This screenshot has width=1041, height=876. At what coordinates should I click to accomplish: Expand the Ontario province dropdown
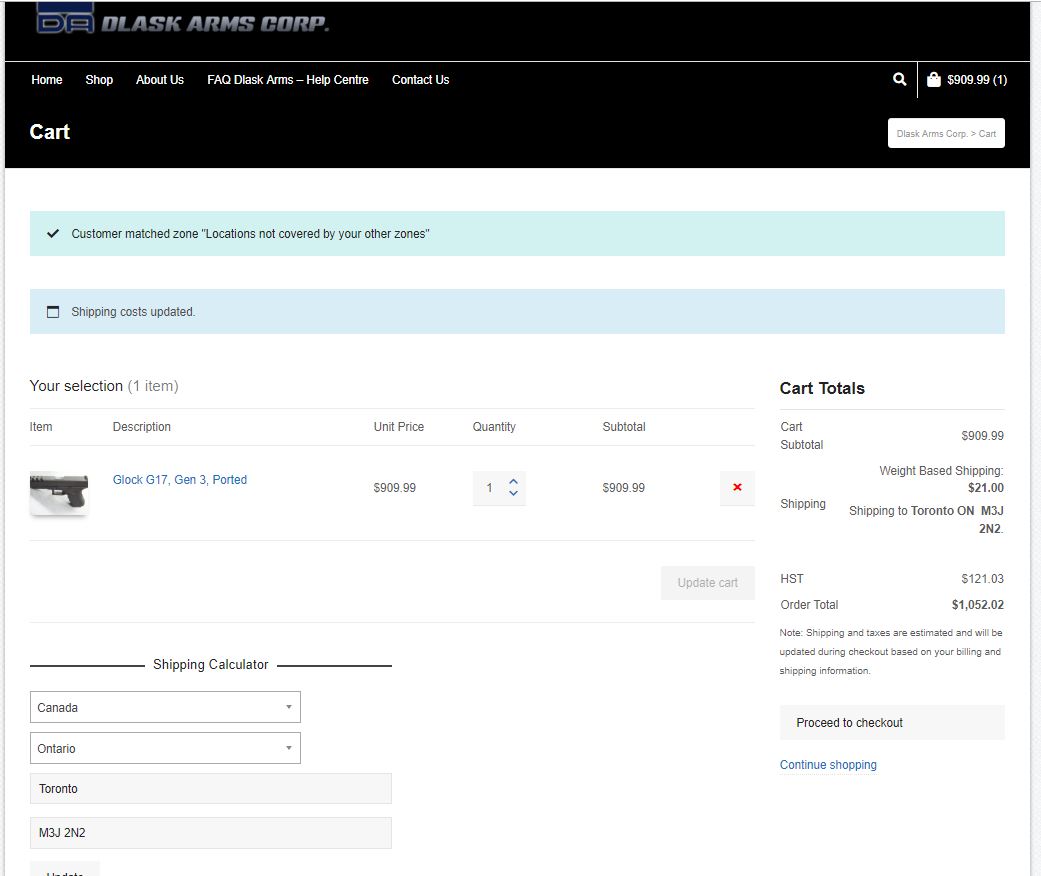[165, 748]
